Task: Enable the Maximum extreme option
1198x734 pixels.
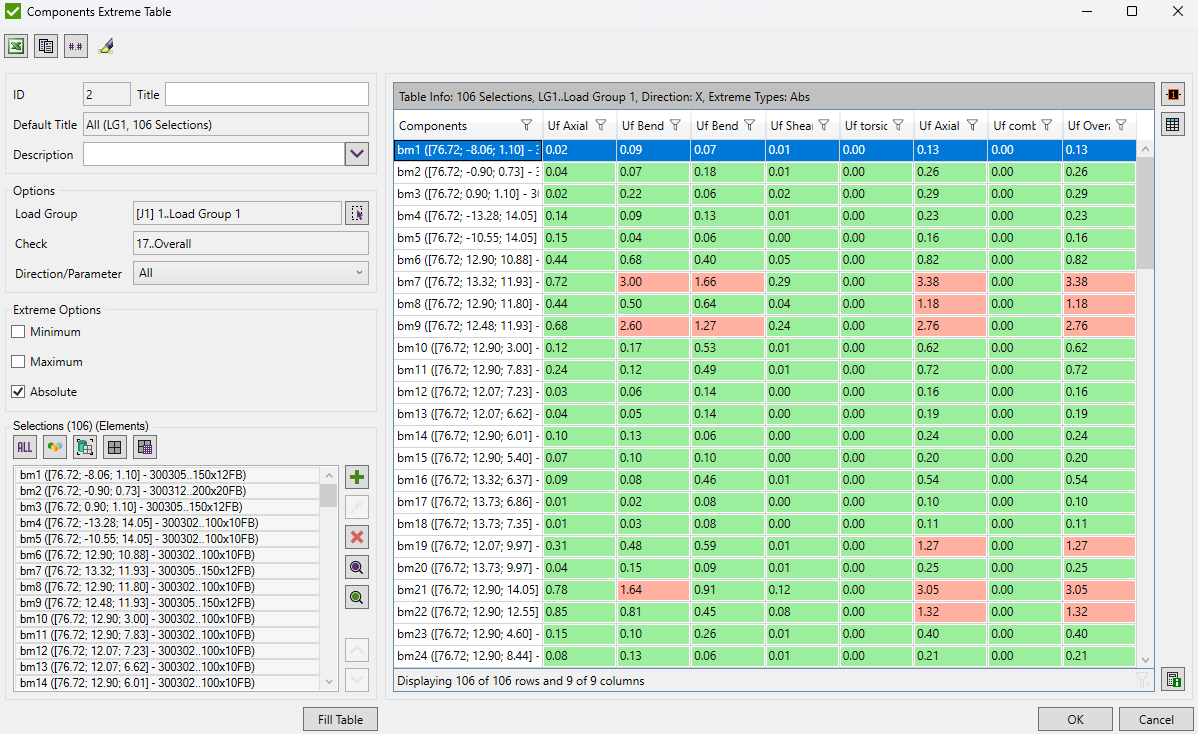Action: pyautogui.click(x=17, y=361)
